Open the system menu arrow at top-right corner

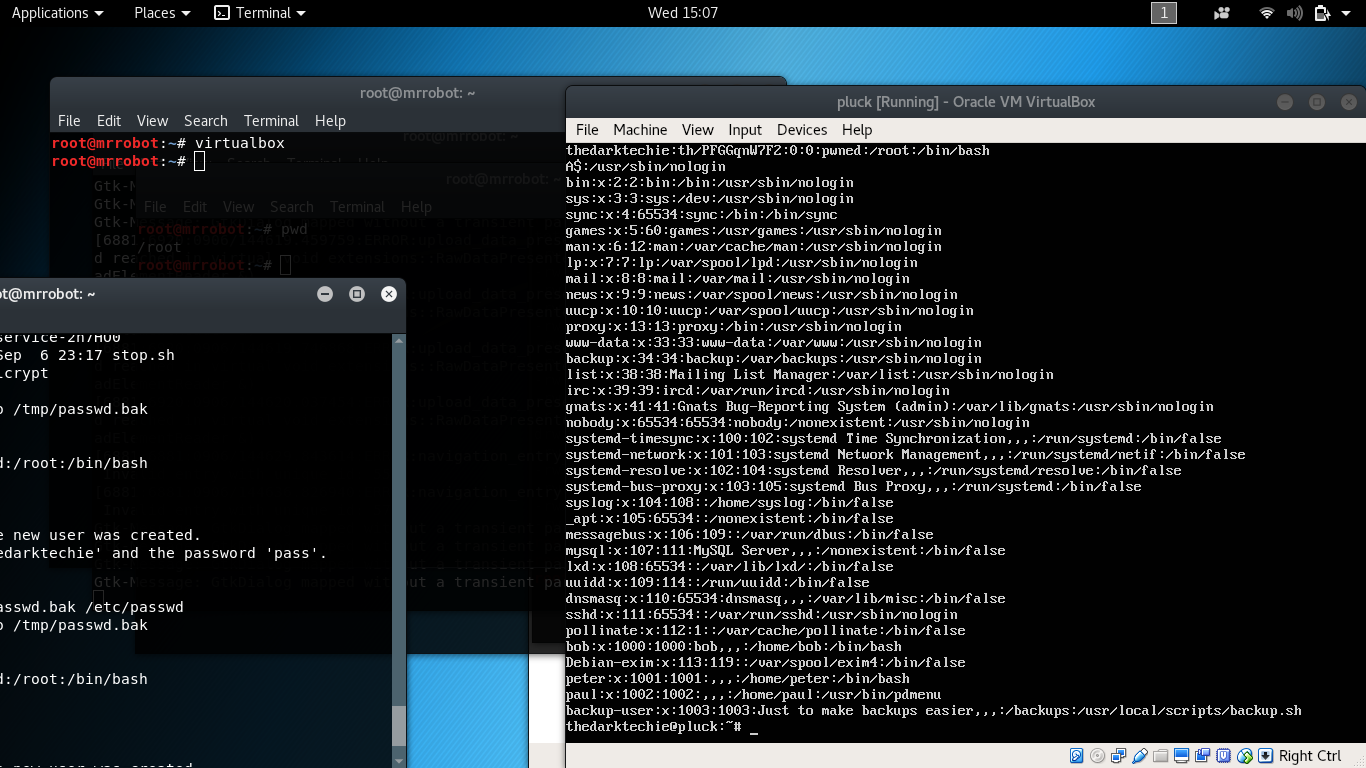pyautogui.click(x=1347, y=13)
